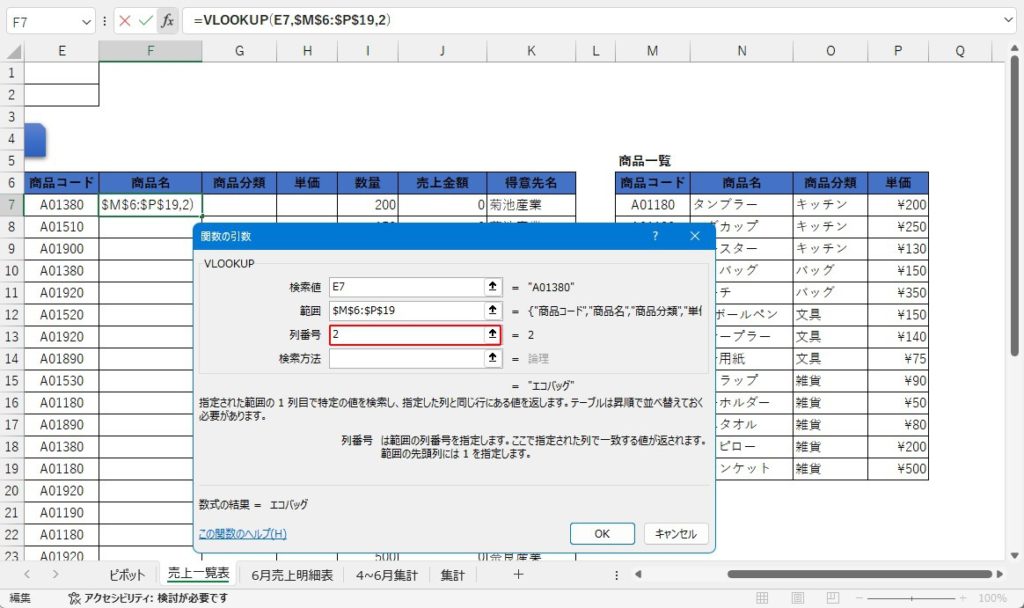Switch to the ピボット sheet tab
1024x608 pixels.
pyautogui.click(x=127, y=575)
